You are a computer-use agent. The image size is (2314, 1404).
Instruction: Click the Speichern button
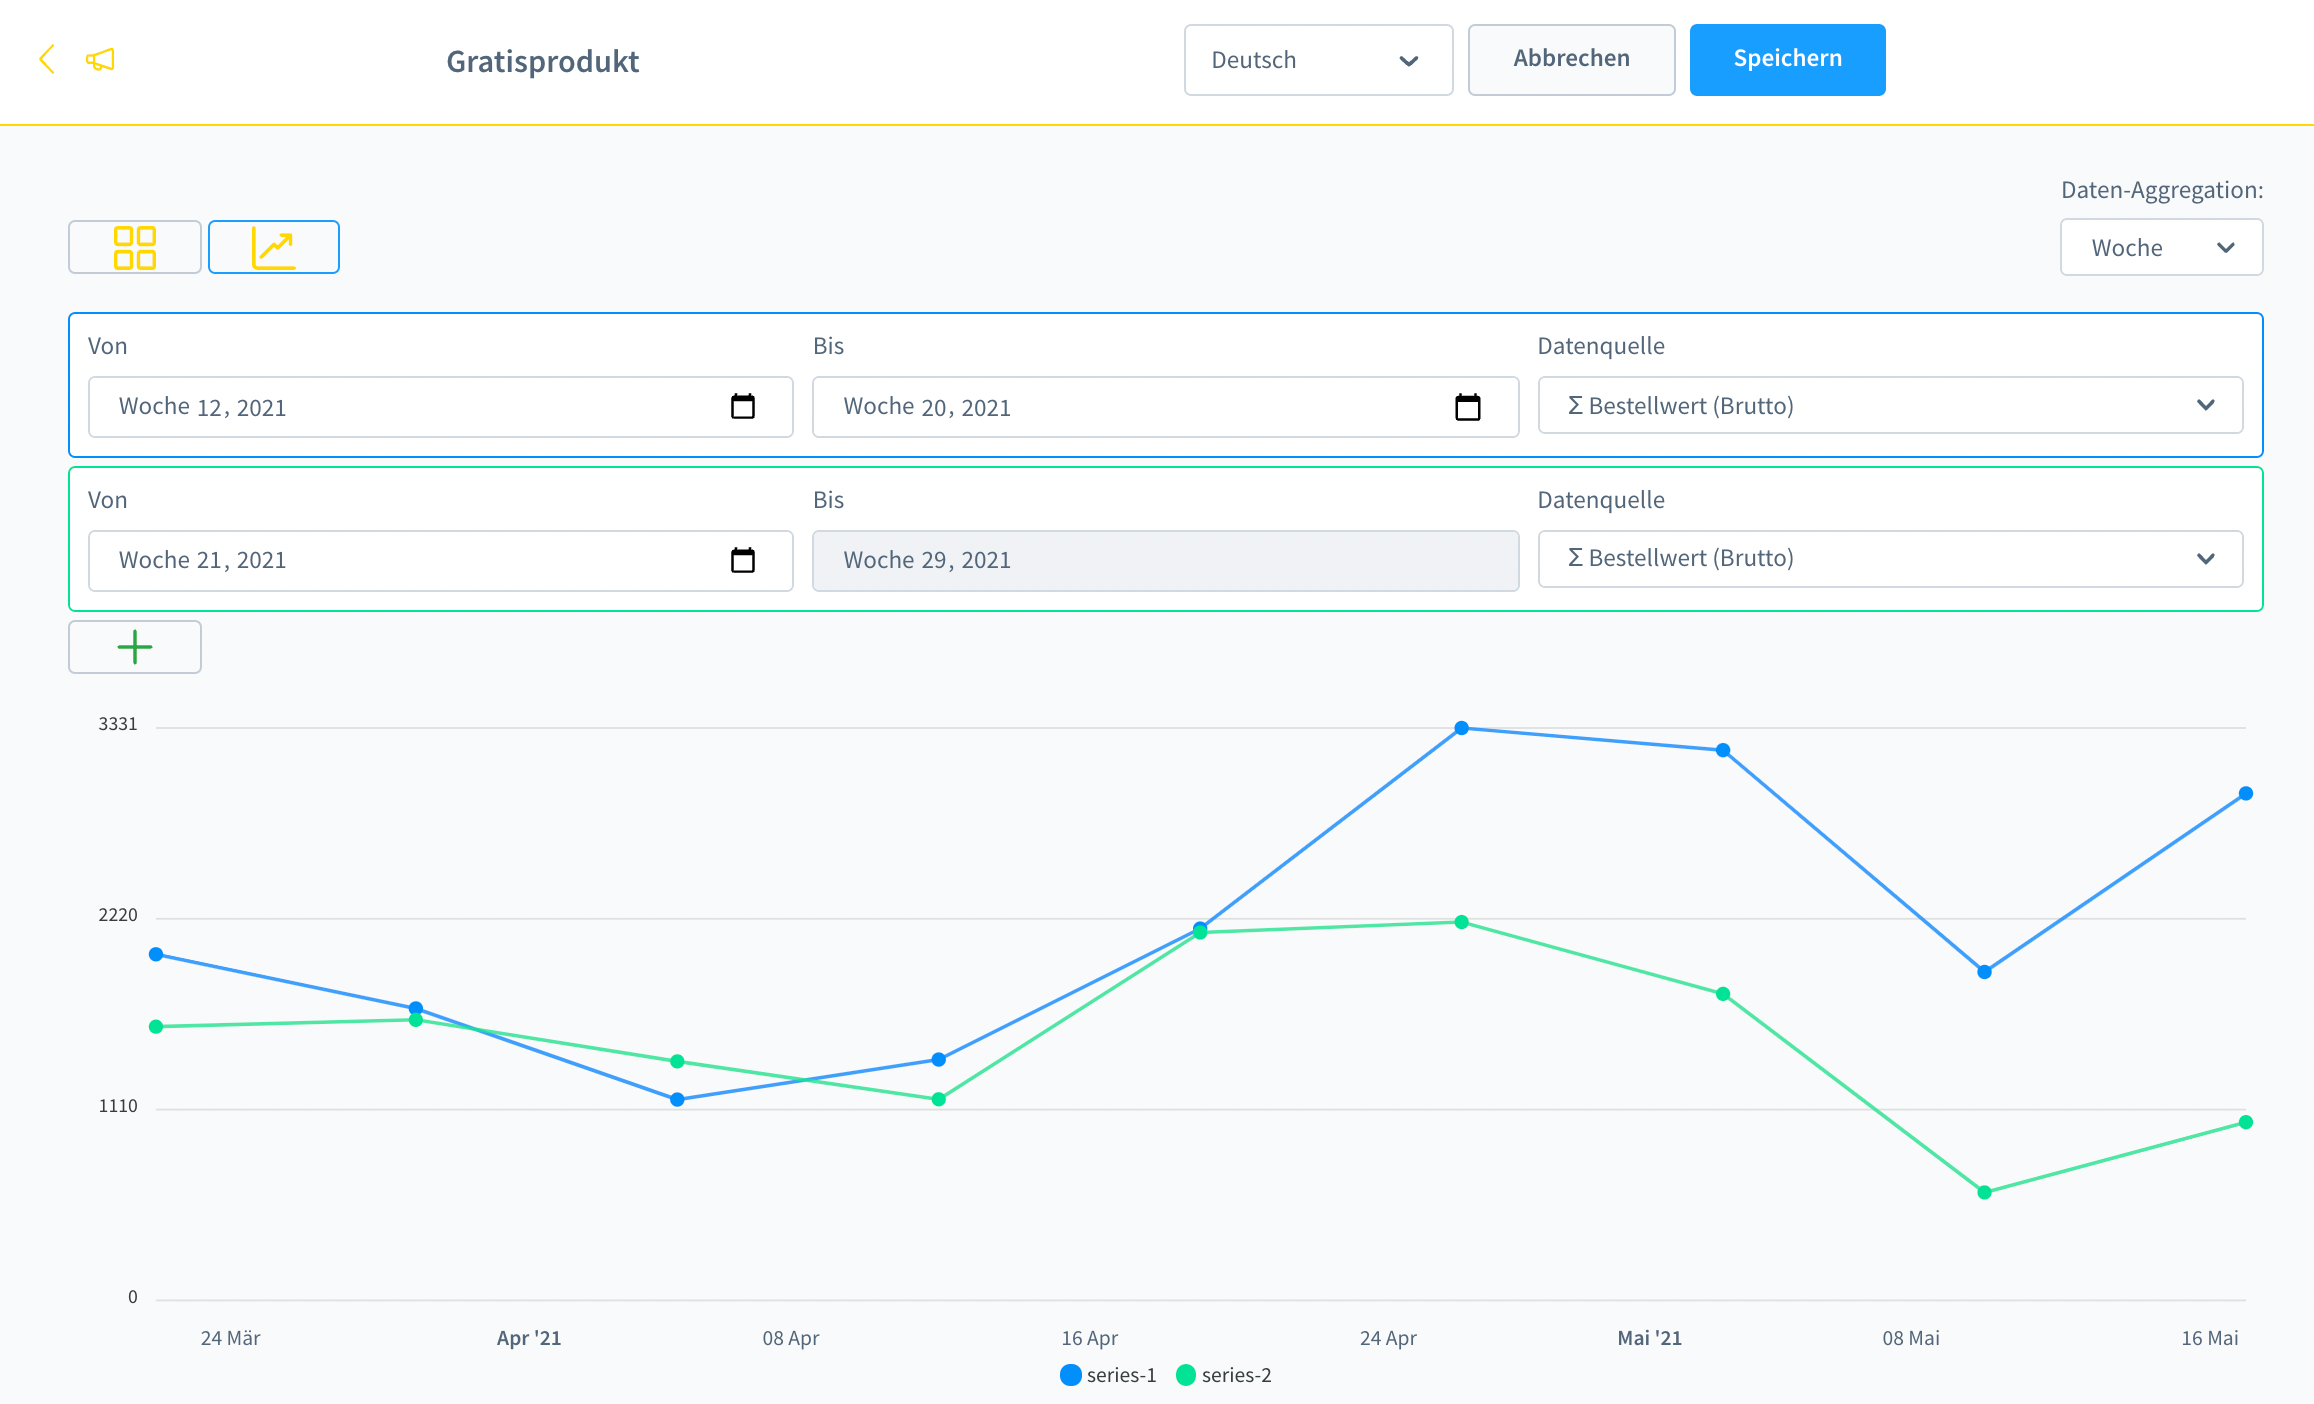(x=1787, y=59)
